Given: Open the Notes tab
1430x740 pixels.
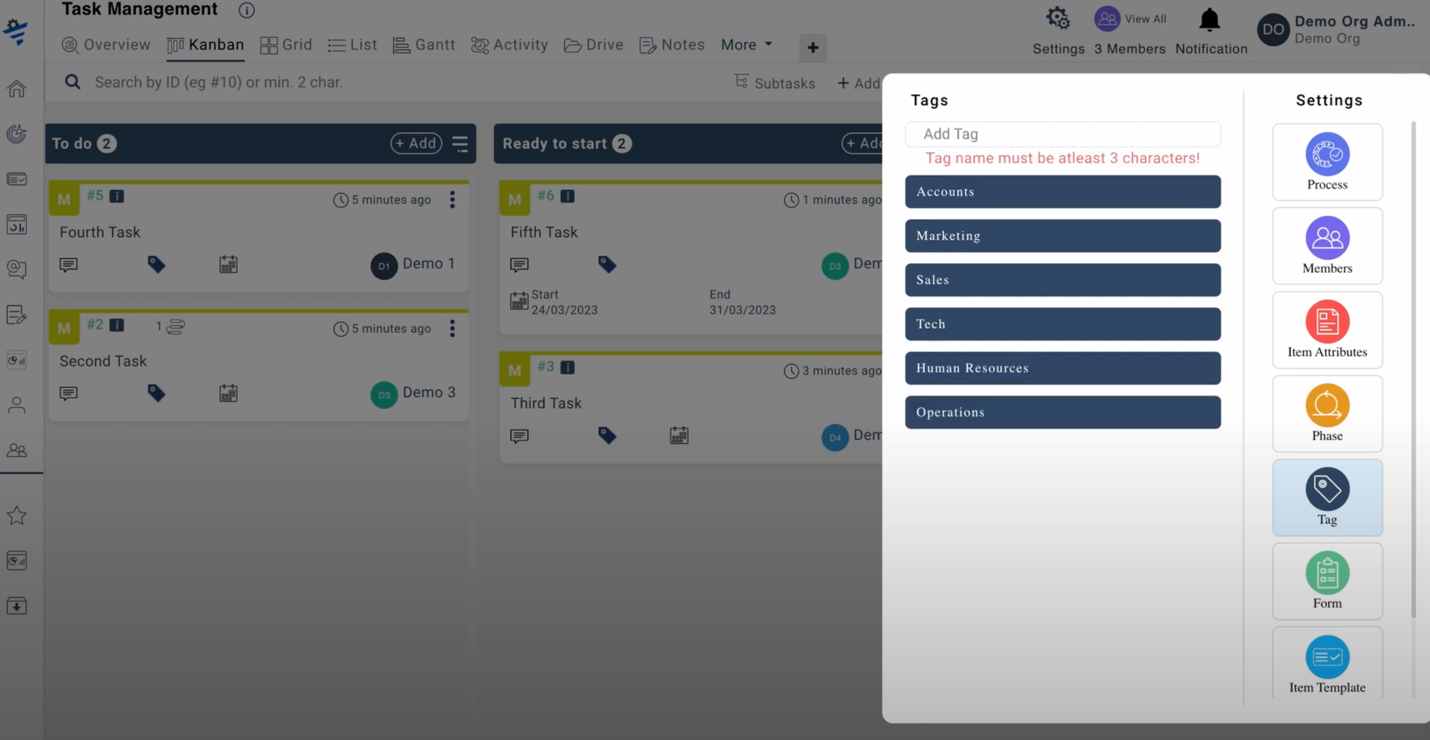Looking at the screenshot, I should [x=671, y=45].
